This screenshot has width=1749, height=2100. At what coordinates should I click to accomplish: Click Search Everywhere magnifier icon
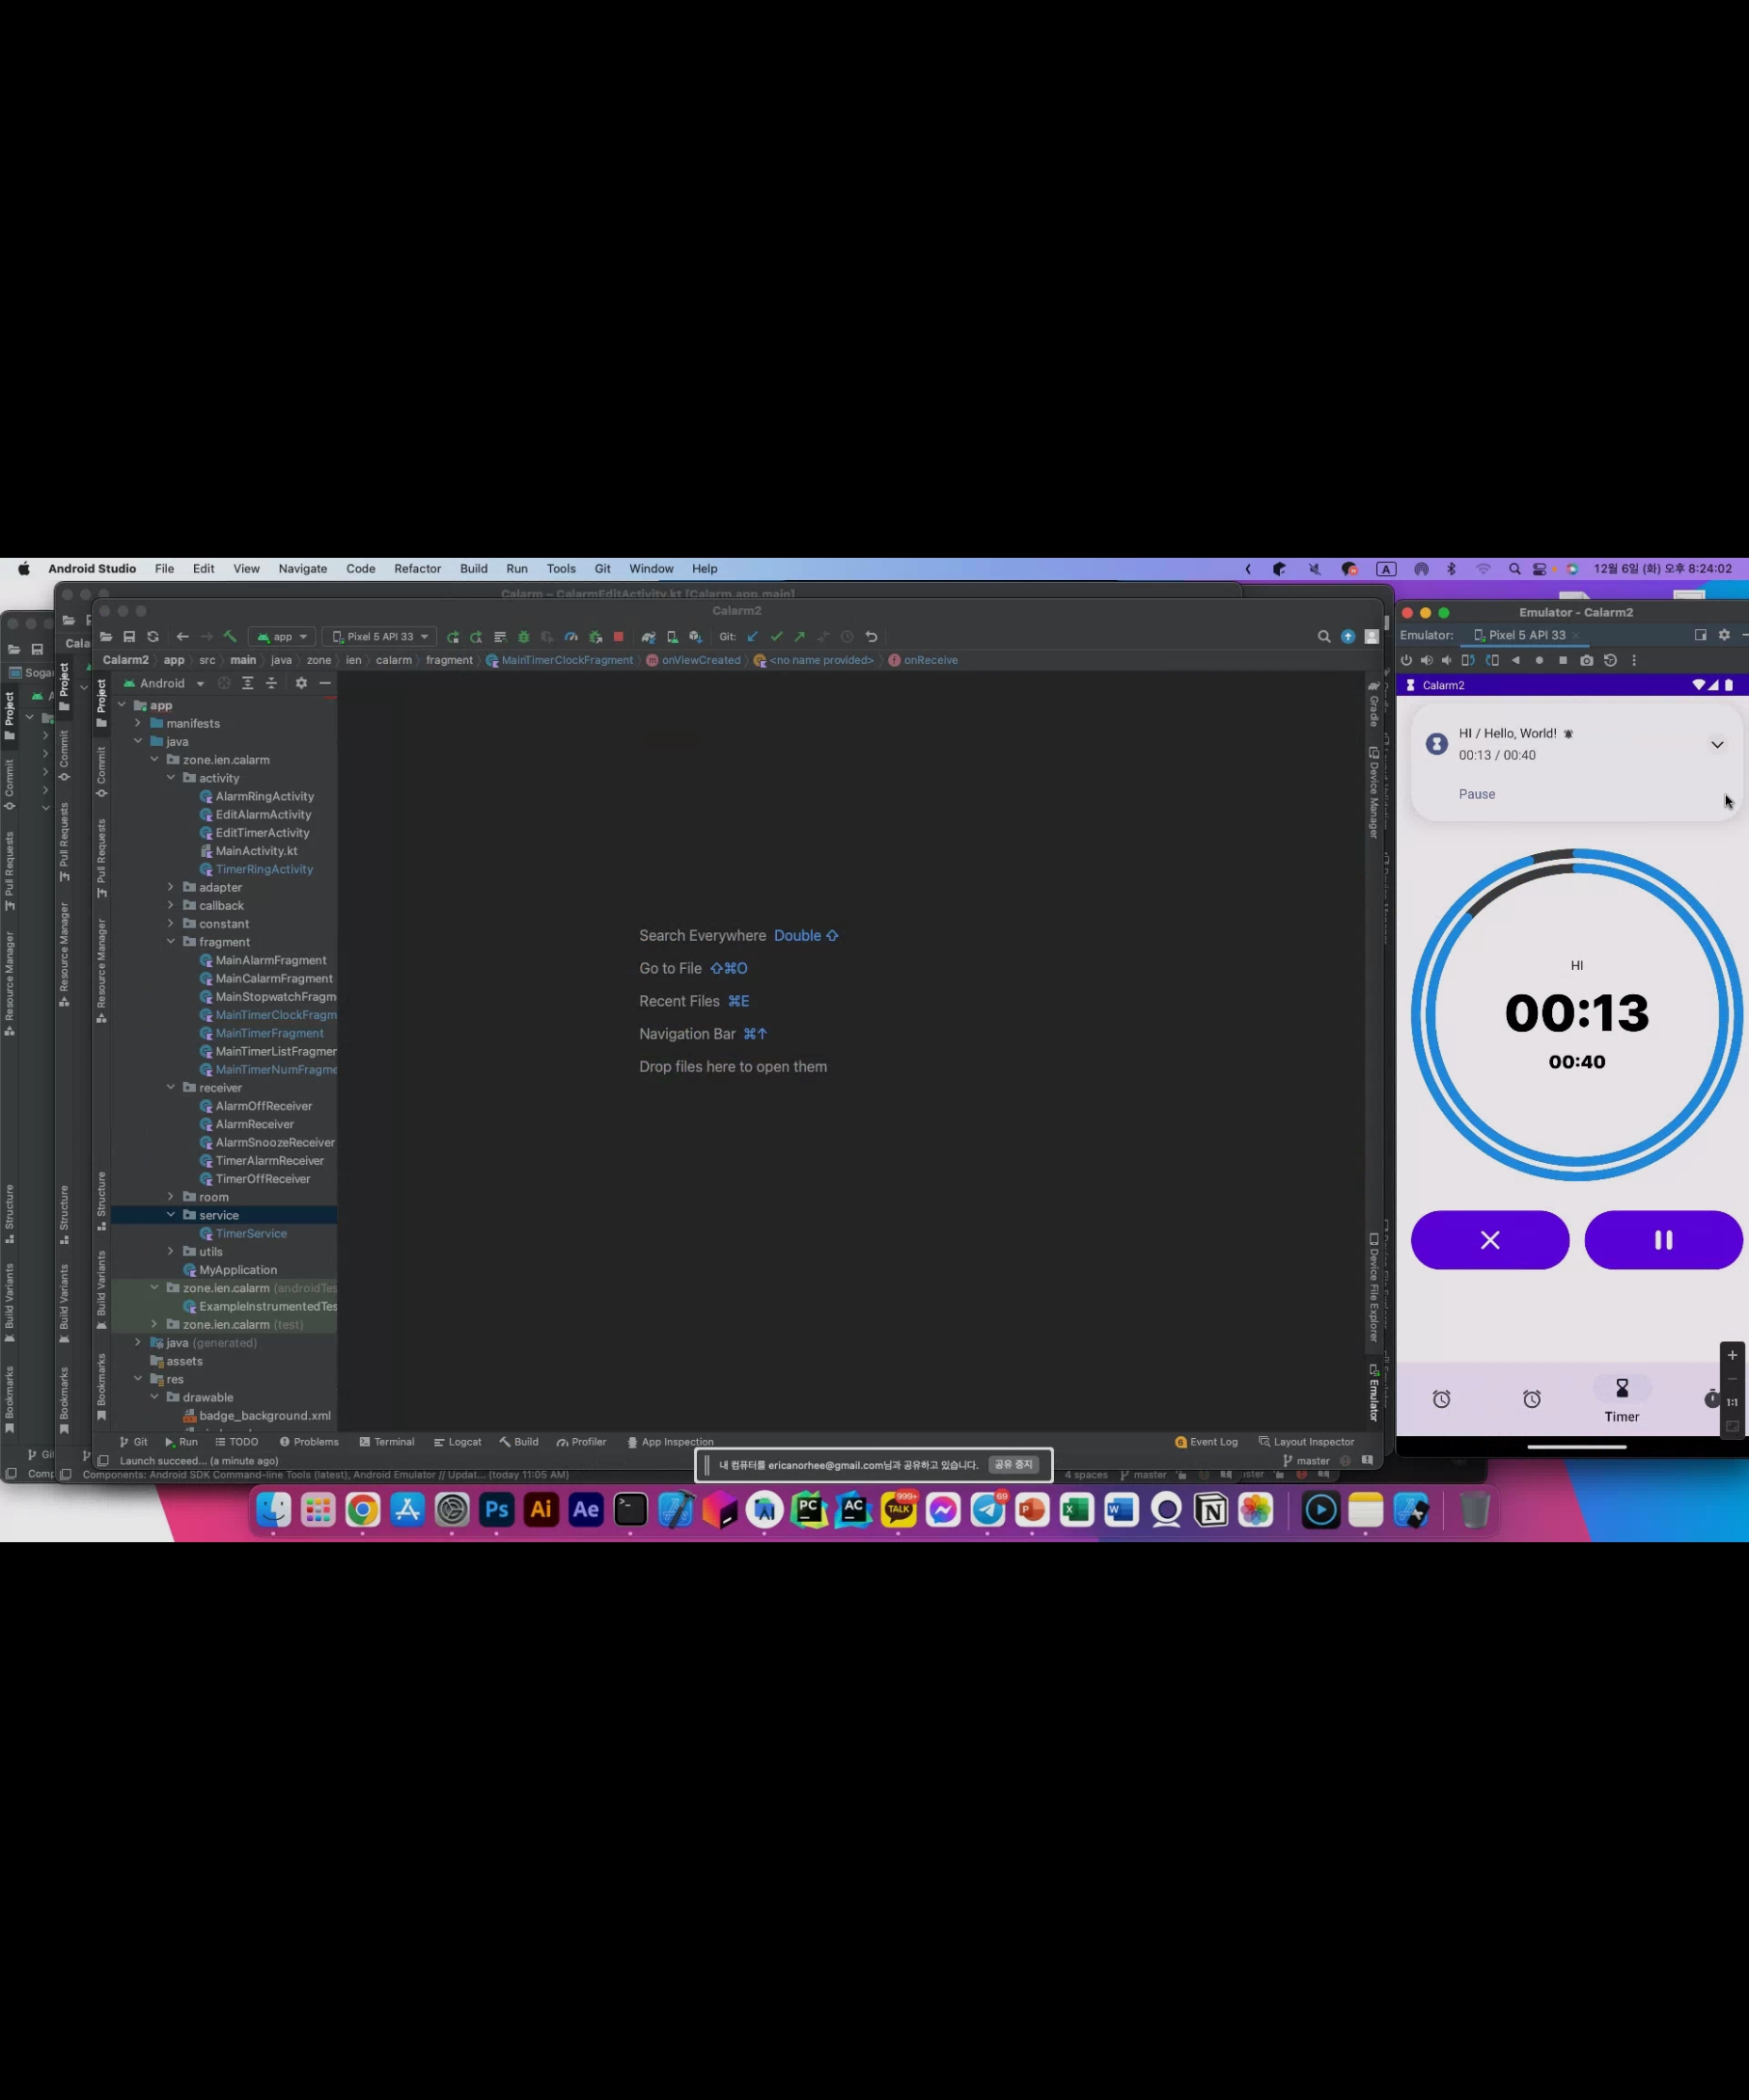[1324, 636]
